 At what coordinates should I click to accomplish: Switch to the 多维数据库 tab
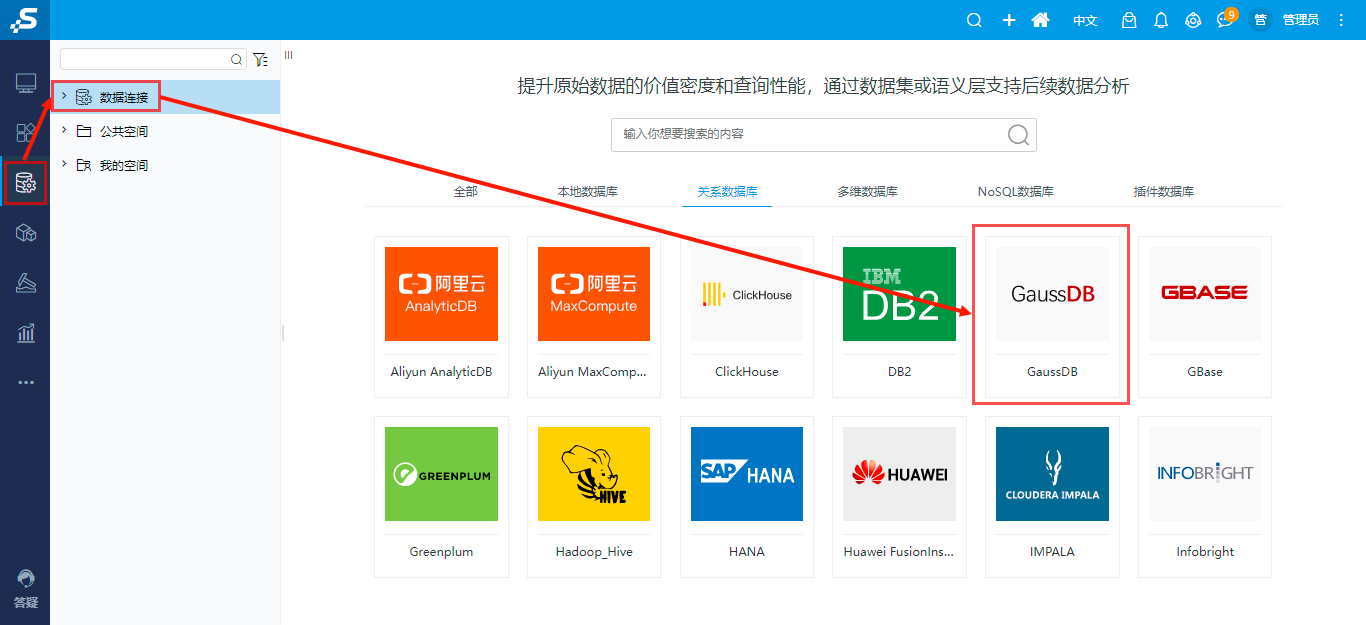(867, 191)
